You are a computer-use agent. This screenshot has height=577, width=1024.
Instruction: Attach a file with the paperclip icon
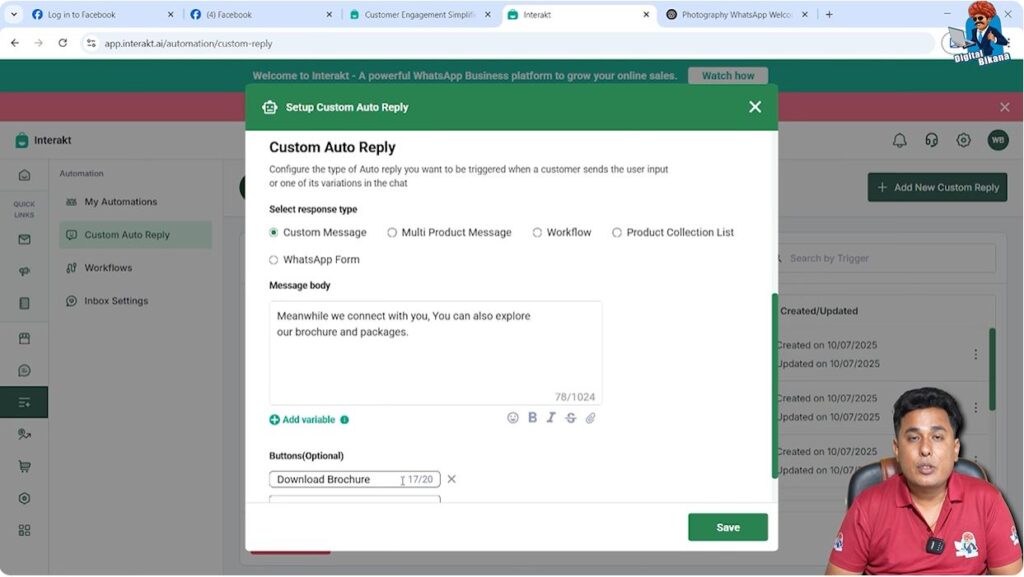[590, 418]
